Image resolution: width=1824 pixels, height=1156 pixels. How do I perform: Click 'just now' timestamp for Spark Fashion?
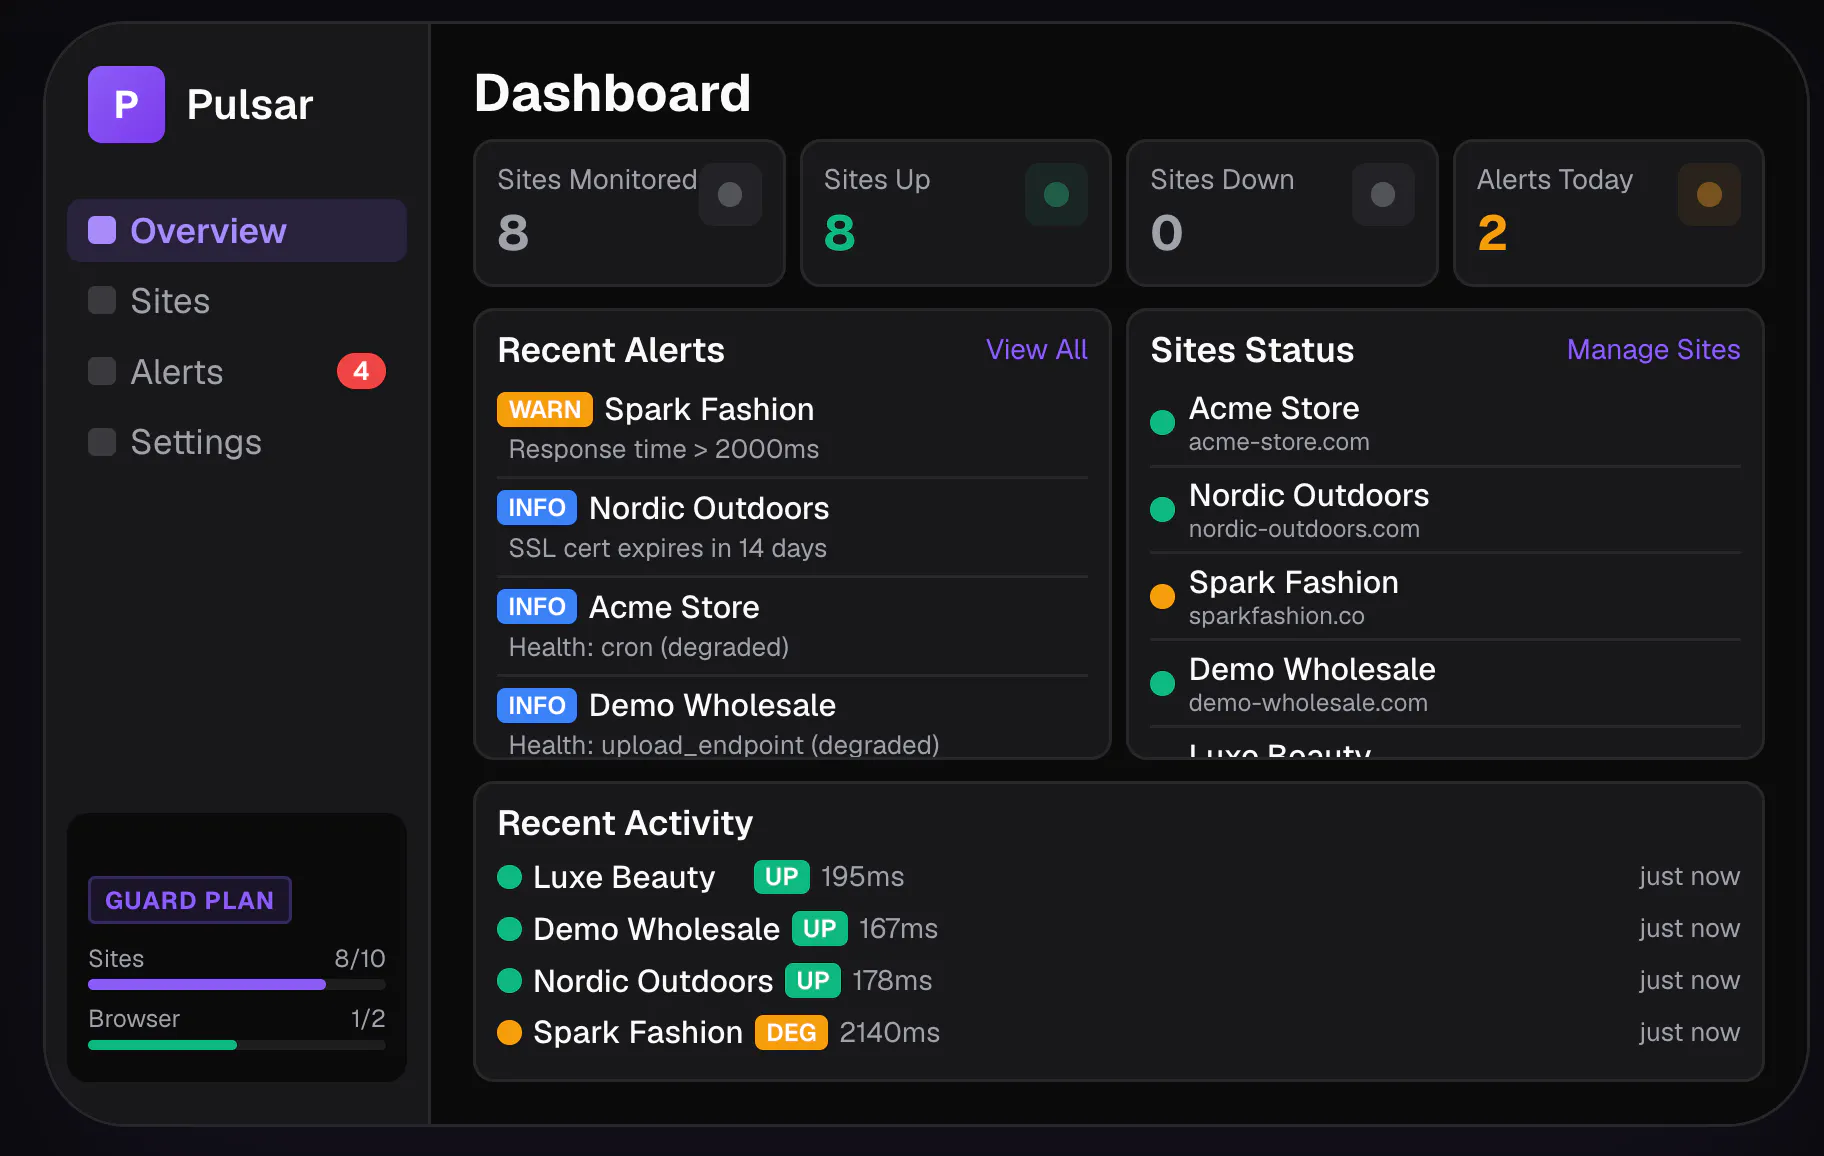(1689, 1032)
